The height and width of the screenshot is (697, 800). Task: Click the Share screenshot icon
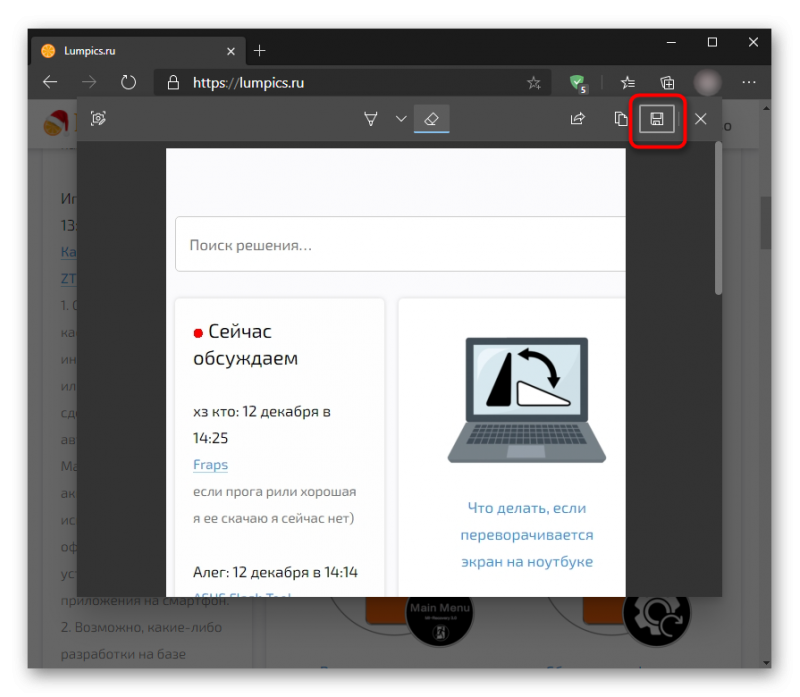tap(578, 119)
